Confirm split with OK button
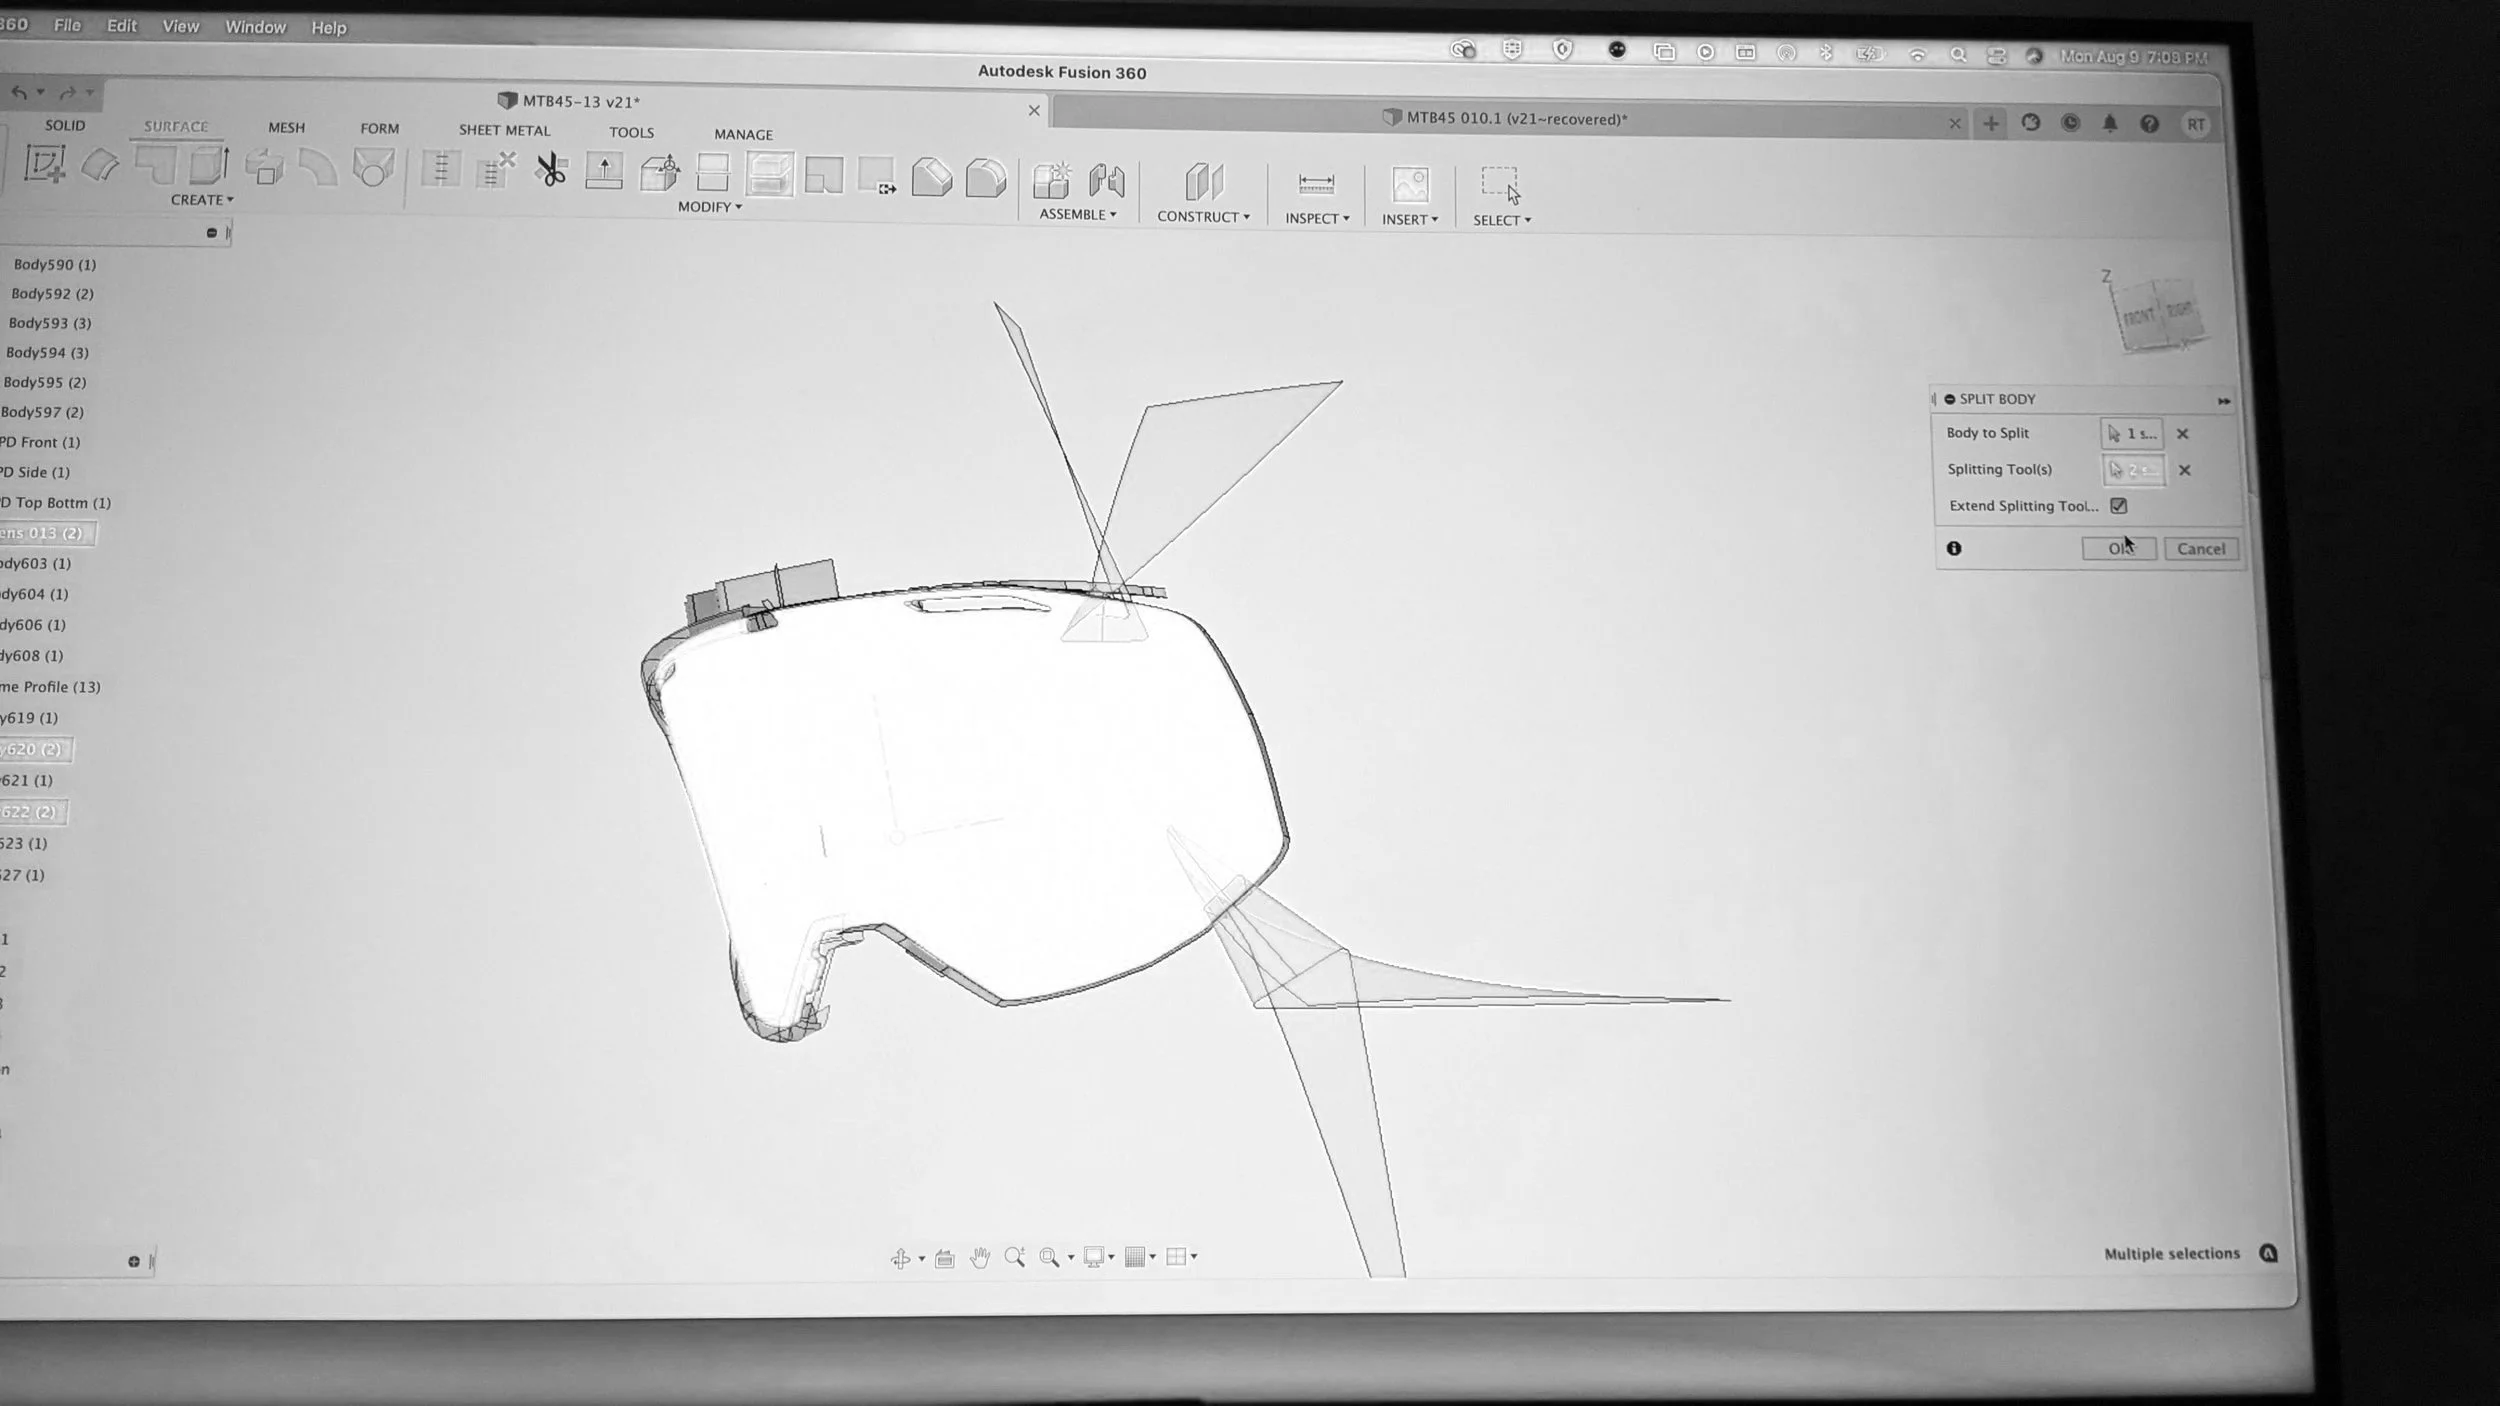2500x1406 pixels. 2118,549
